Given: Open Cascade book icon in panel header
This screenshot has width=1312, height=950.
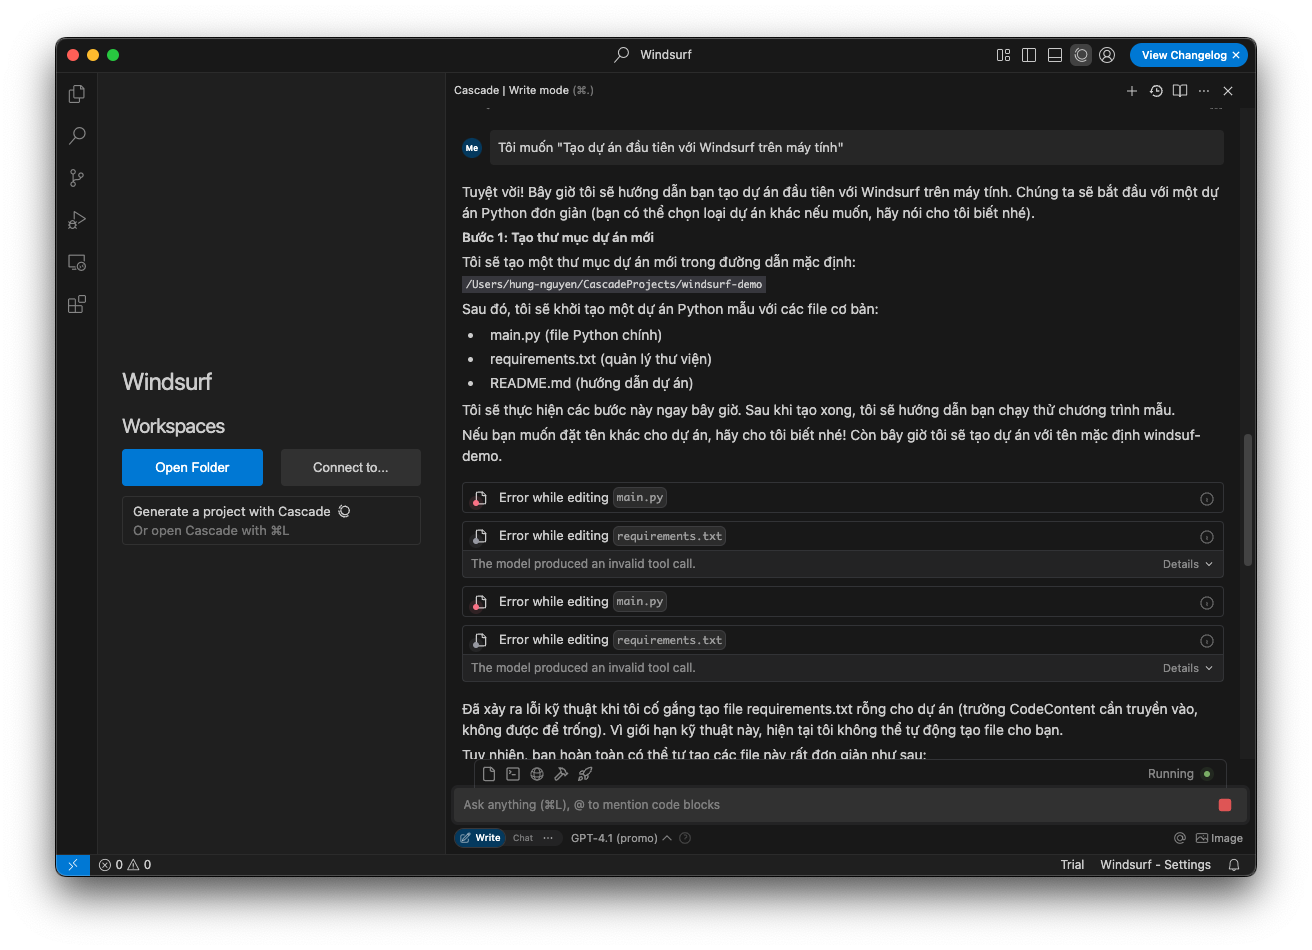Looking at the screenshot, I should [x=1180, y=91].
